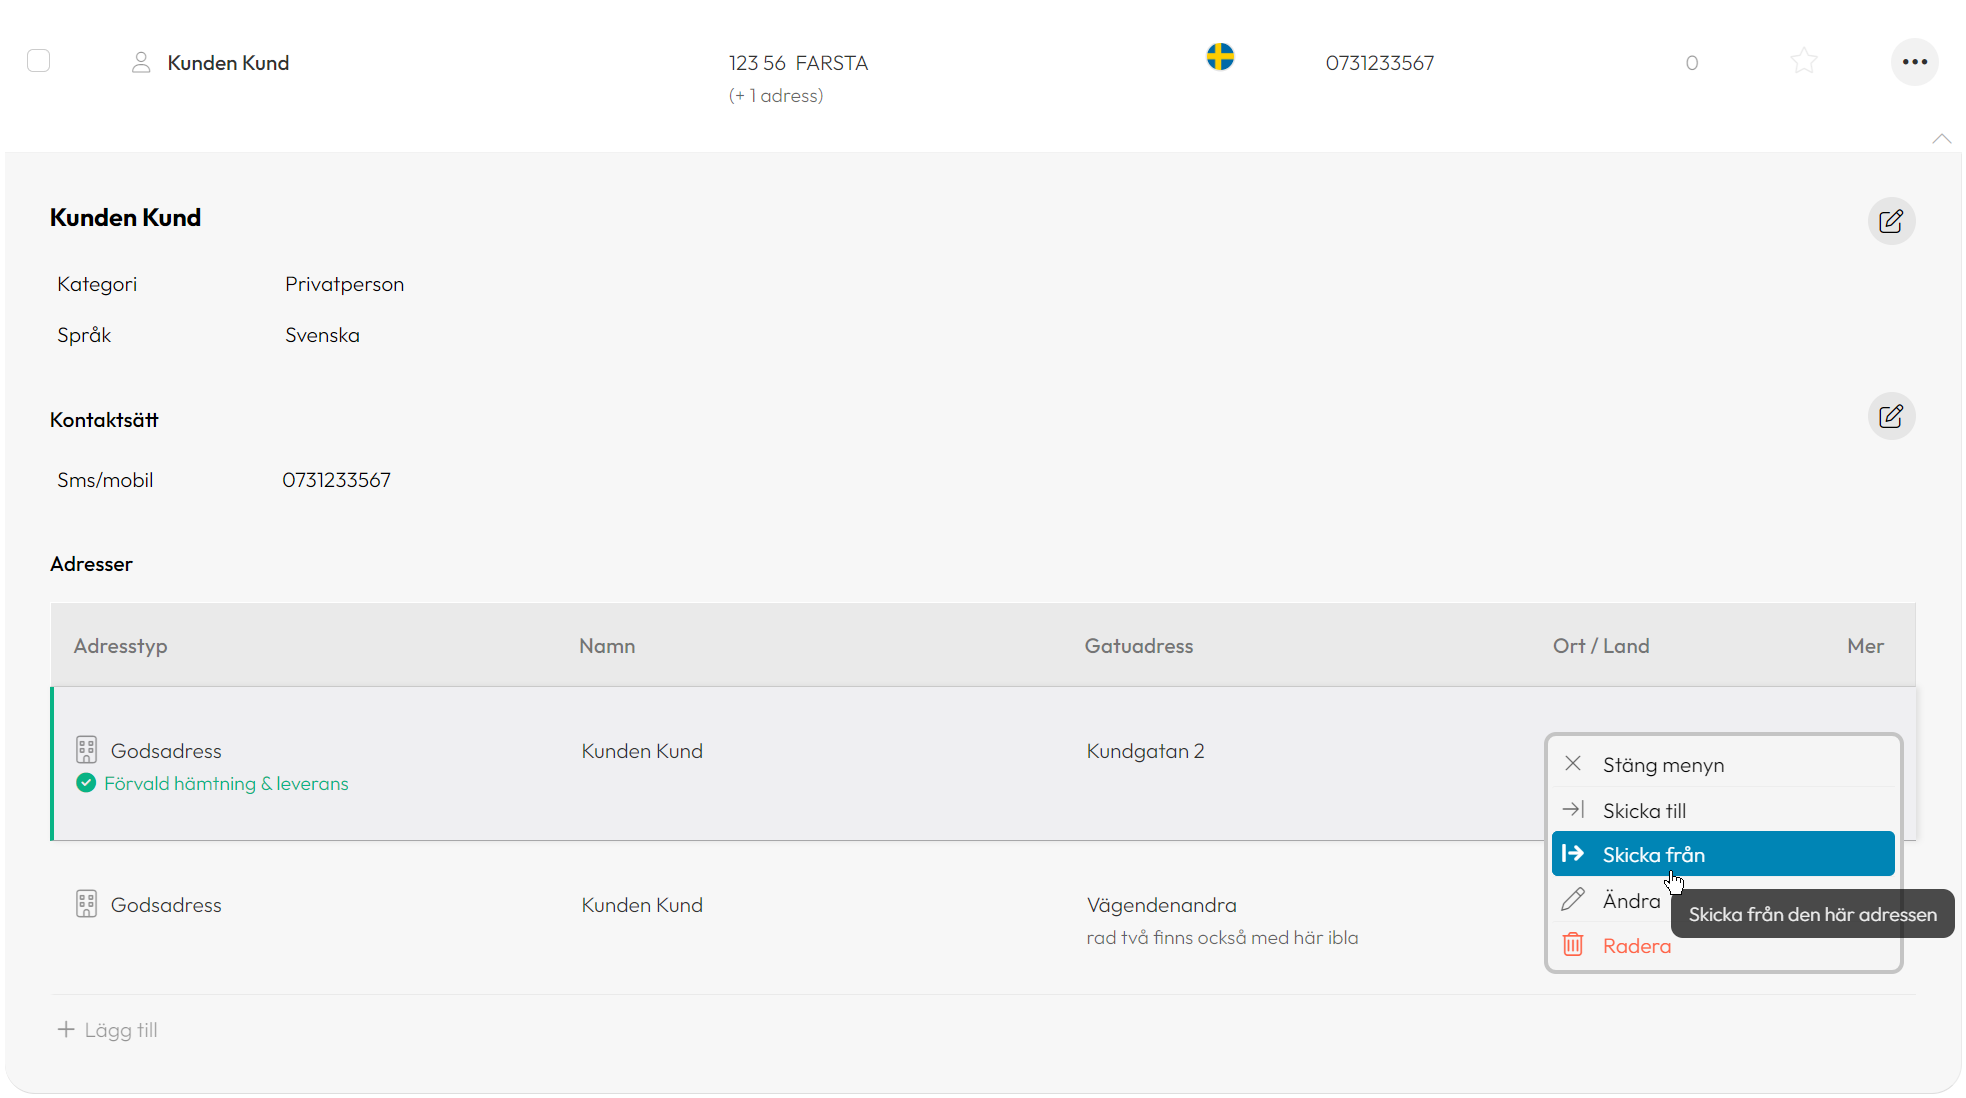The height and width of the screenshot is (1098, 1966).
Task: Click the Privatperson category value
Action: pos(344,284)
